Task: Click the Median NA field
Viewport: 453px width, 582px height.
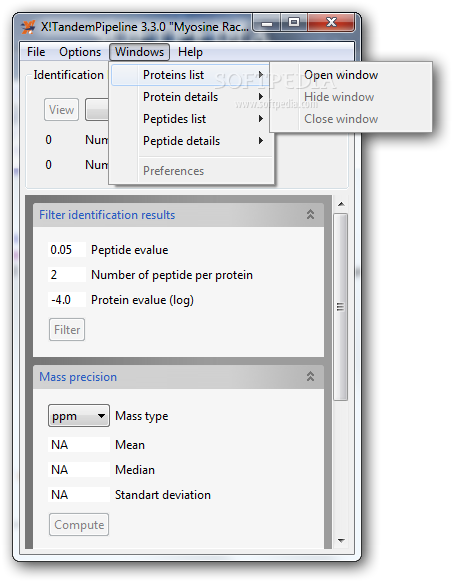Action: click(x=79, y=470)
